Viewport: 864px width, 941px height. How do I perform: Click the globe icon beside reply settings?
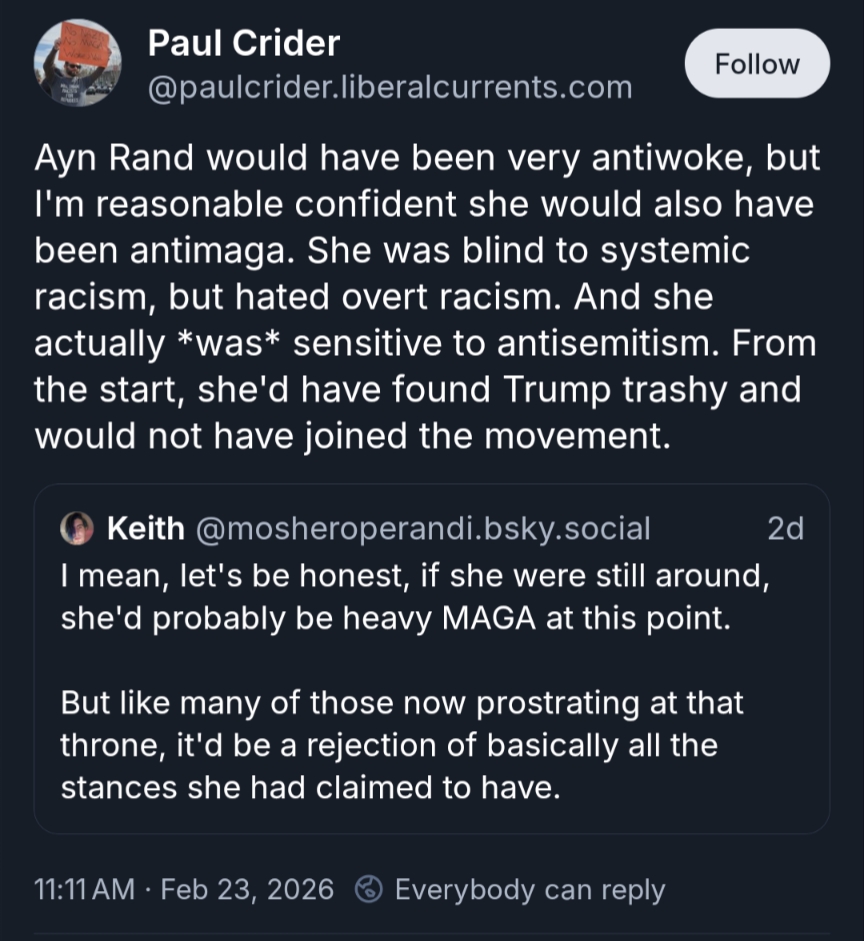tap(371, 889)
